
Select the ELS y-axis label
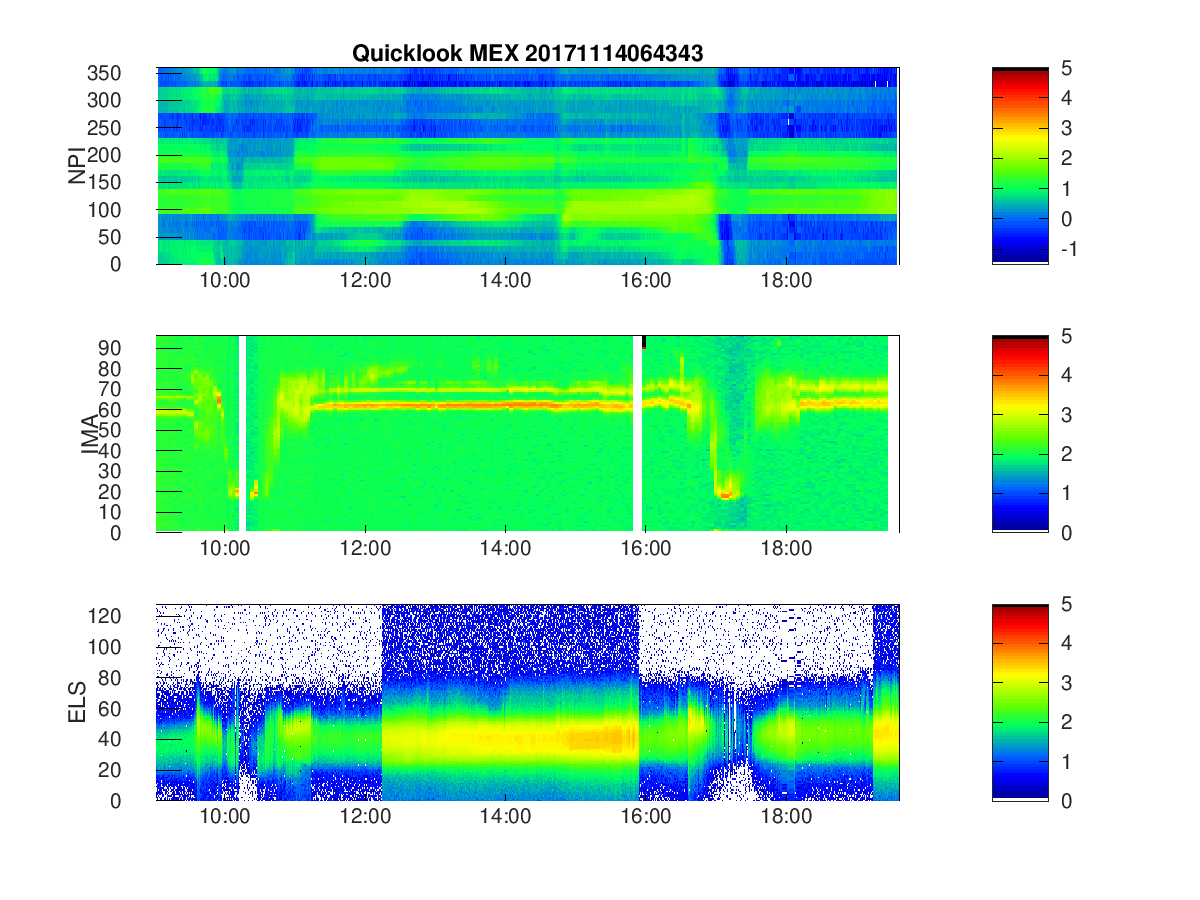click(77, 702)
